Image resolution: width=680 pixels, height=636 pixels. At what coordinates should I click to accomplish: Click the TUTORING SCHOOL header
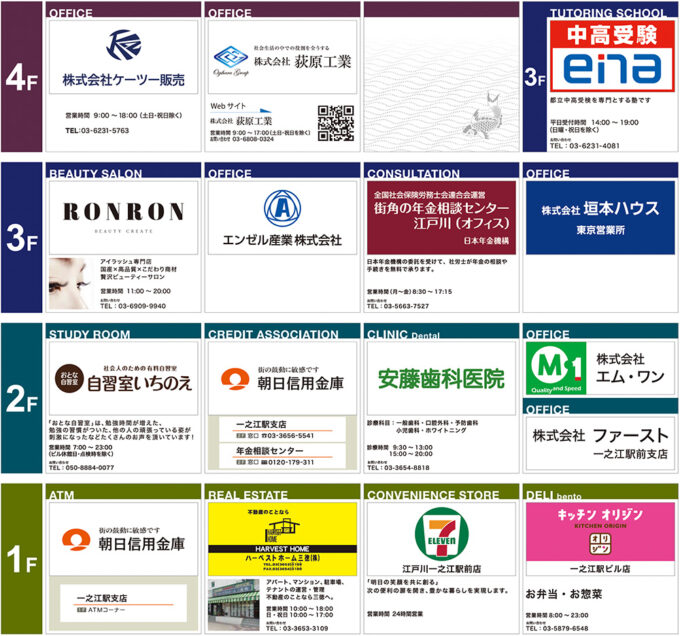coord(608,13)
